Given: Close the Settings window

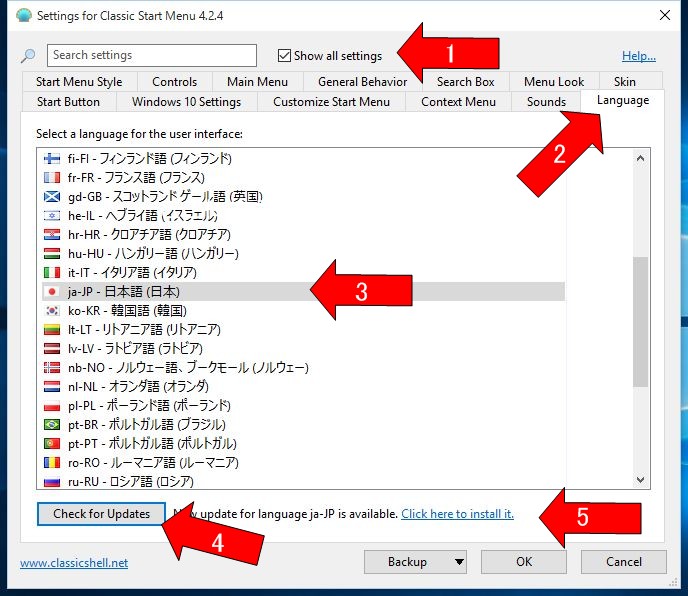Looking at the screenshot, I should click(665, 15).
